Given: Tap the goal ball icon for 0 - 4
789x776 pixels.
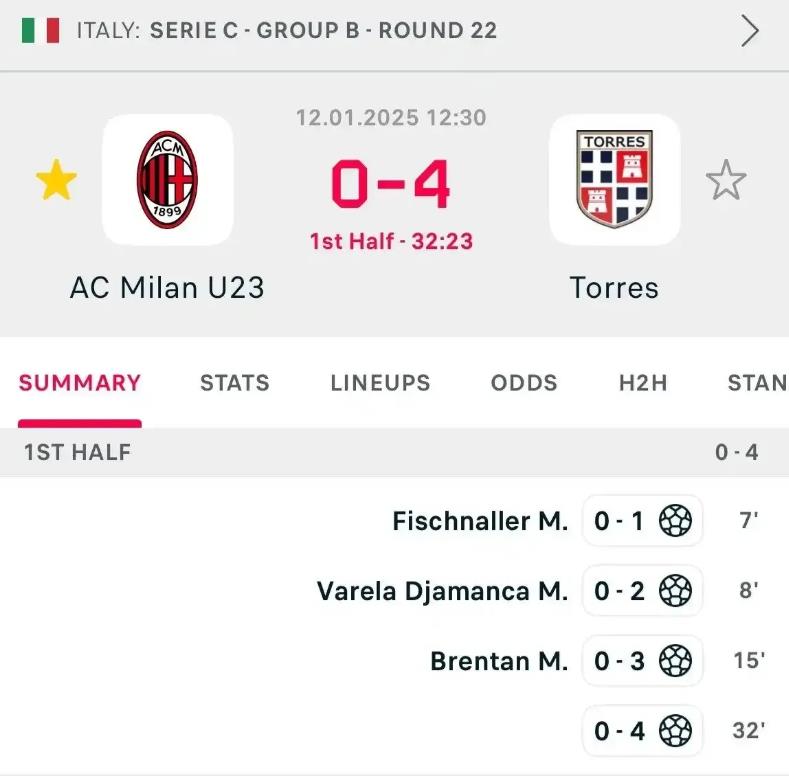Looking at the screenshot, I should [675, 731].
